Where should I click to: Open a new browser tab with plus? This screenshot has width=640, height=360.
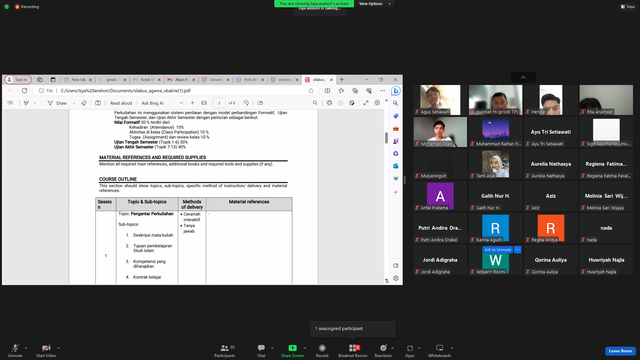click(342, 80)
